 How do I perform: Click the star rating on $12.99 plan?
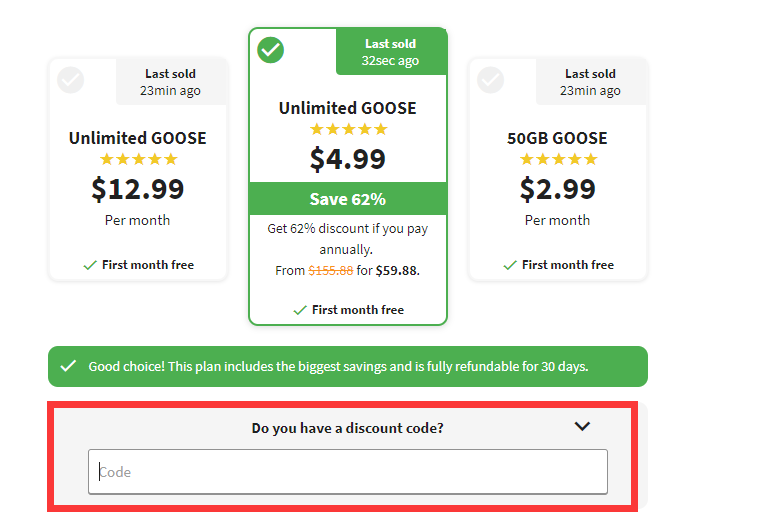click(x=138, y=159)
